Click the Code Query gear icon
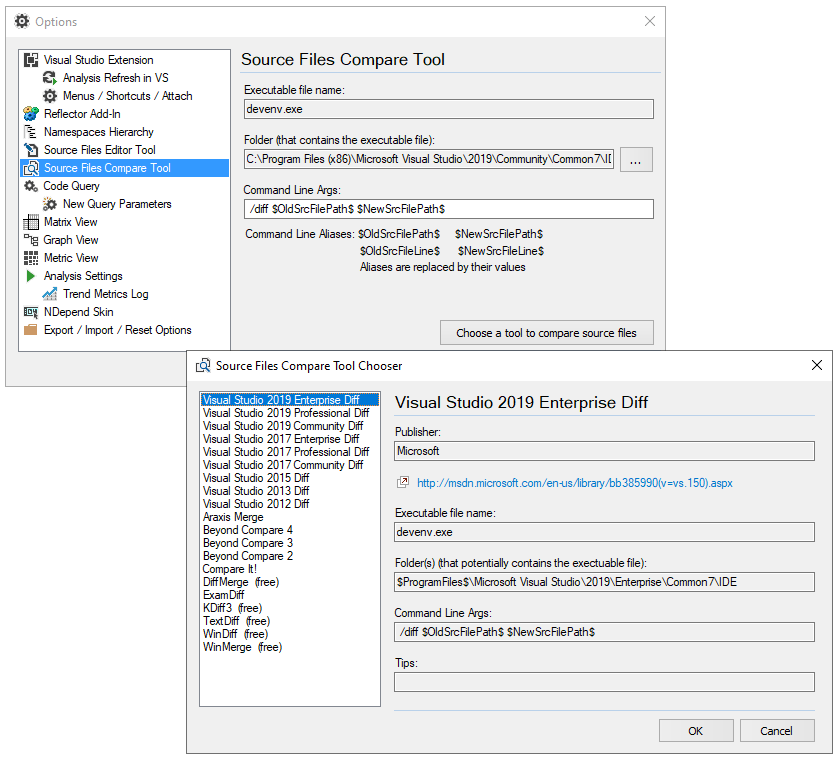This screenshot has width=836, height=763. [x=31, y=186]
